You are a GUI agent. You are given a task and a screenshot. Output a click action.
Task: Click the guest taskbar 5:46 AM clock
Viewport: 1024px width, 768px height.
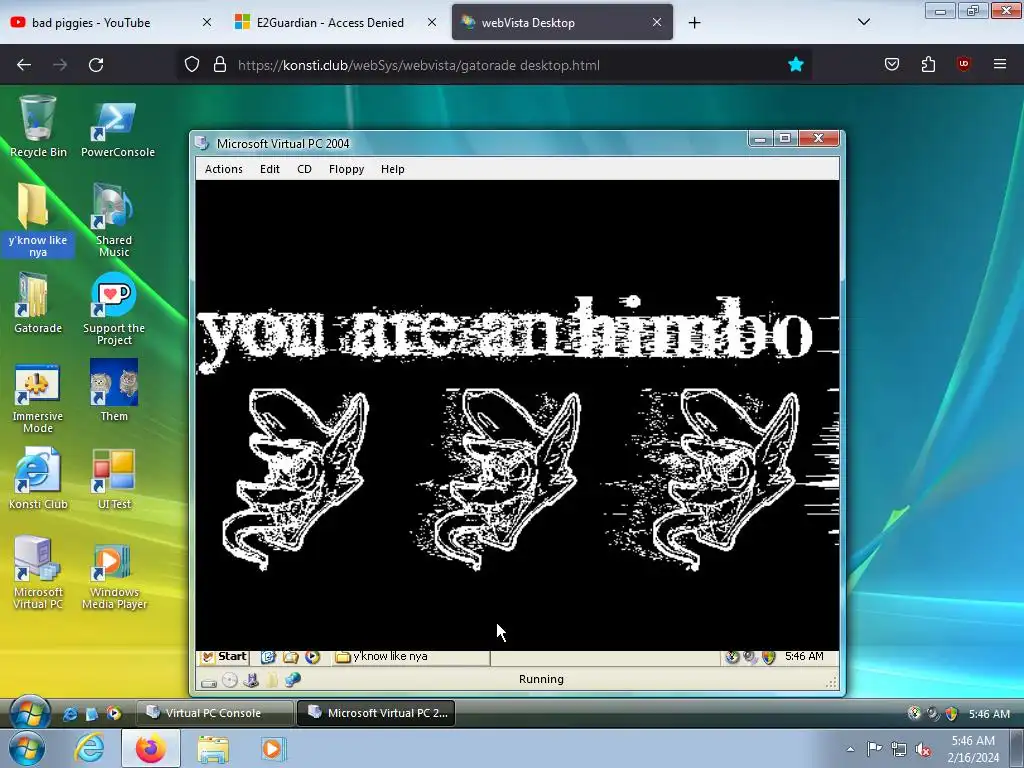804,656
